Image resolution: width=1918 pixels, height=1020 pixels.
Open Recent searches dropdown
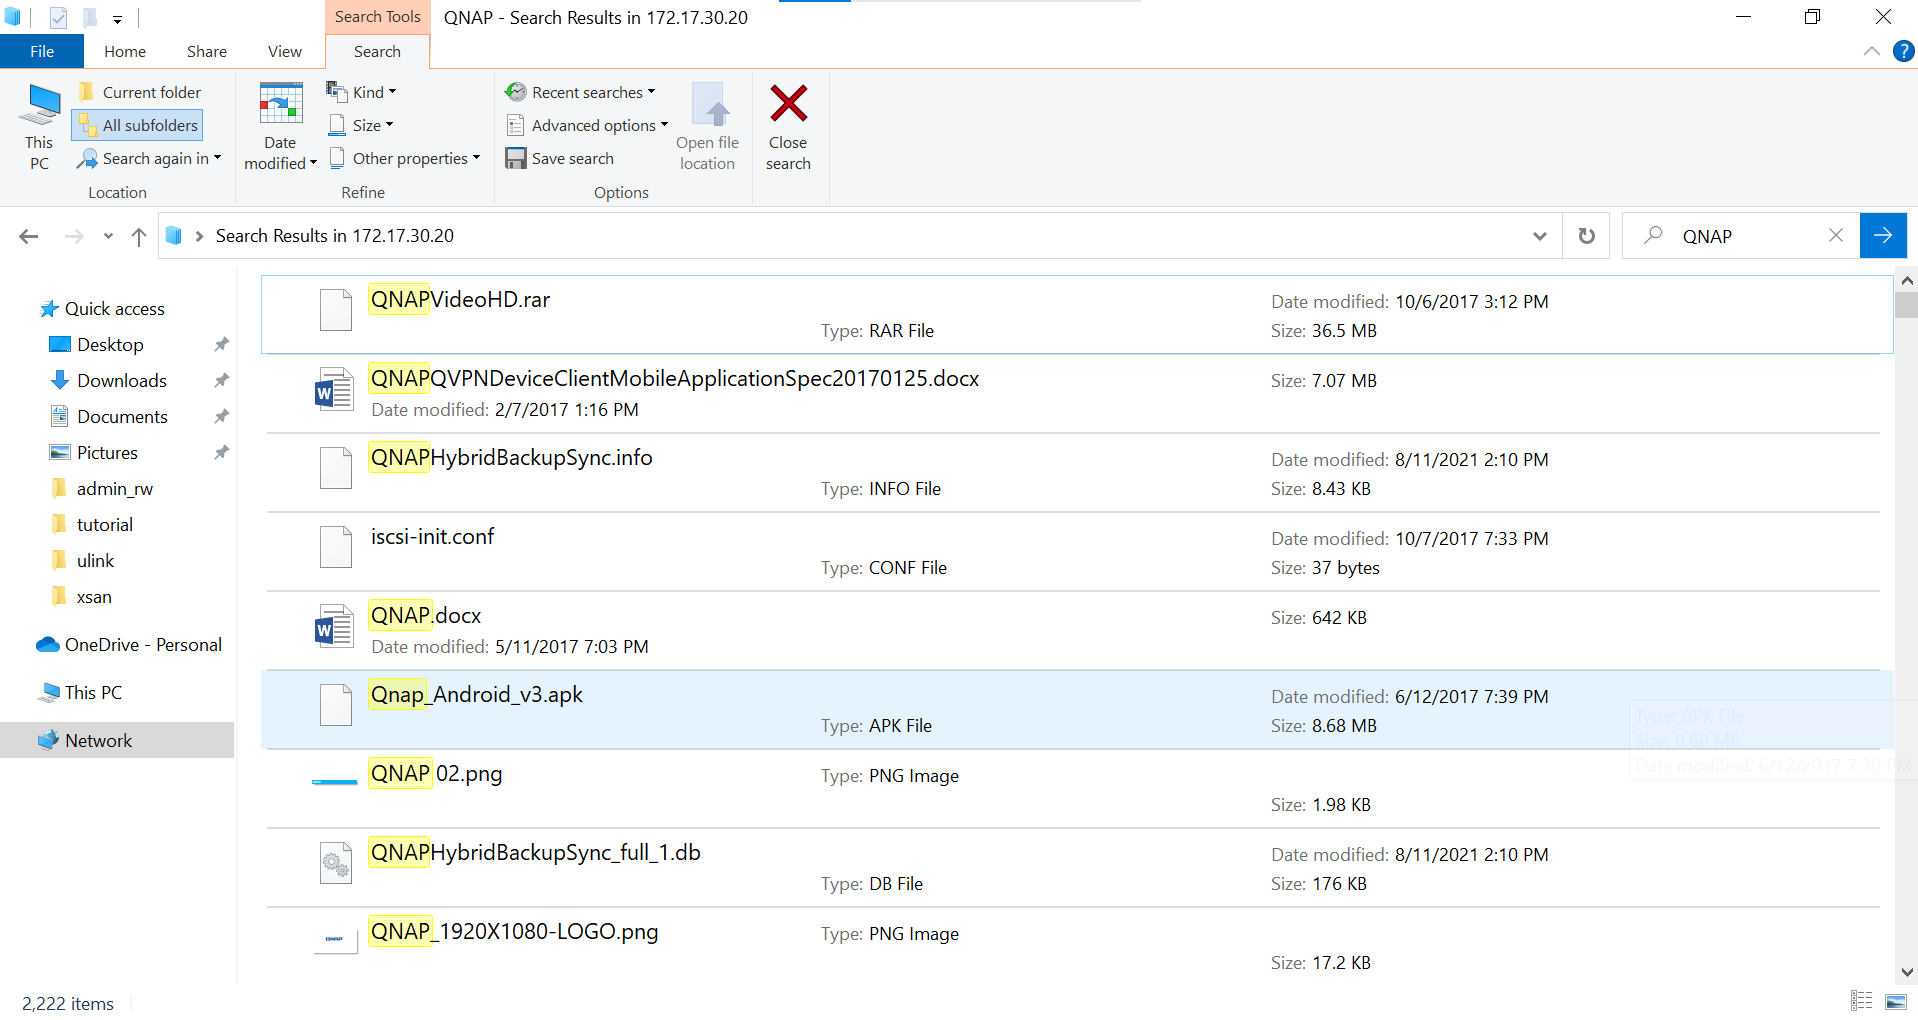580,92
